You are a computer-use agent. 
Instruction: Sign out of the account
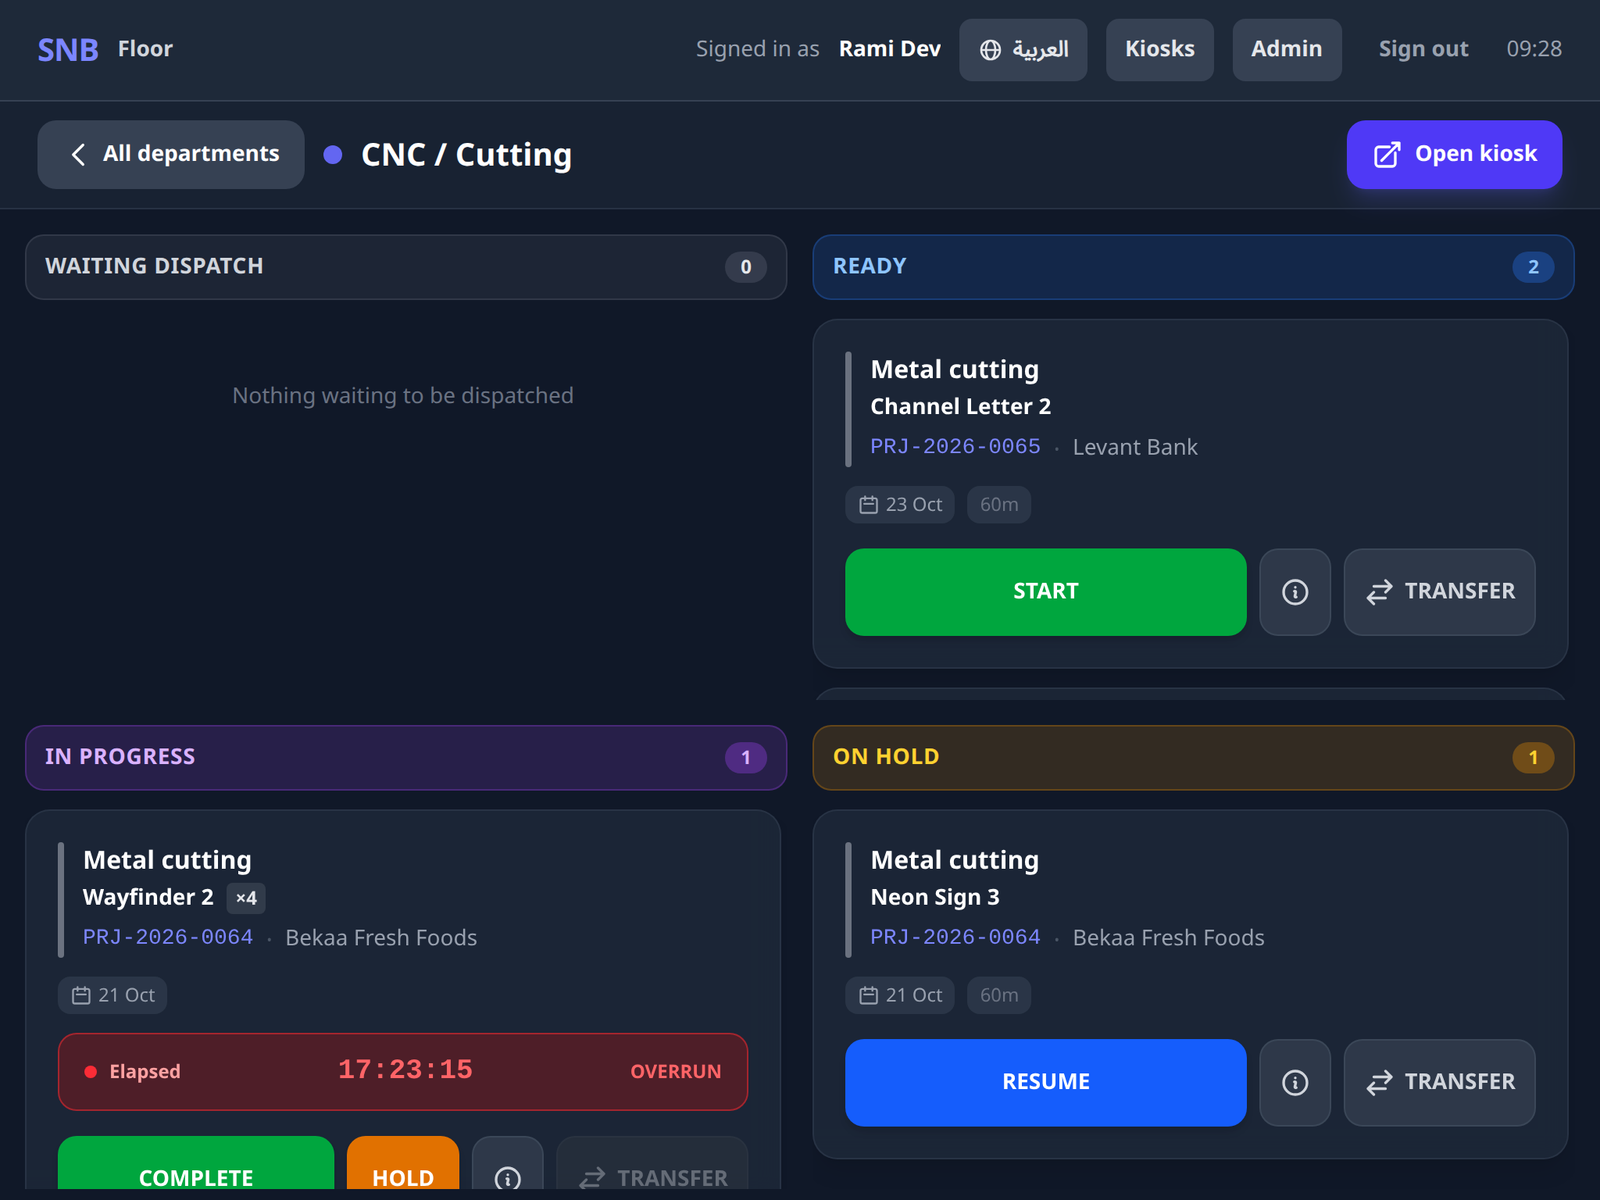[1423, 49]
